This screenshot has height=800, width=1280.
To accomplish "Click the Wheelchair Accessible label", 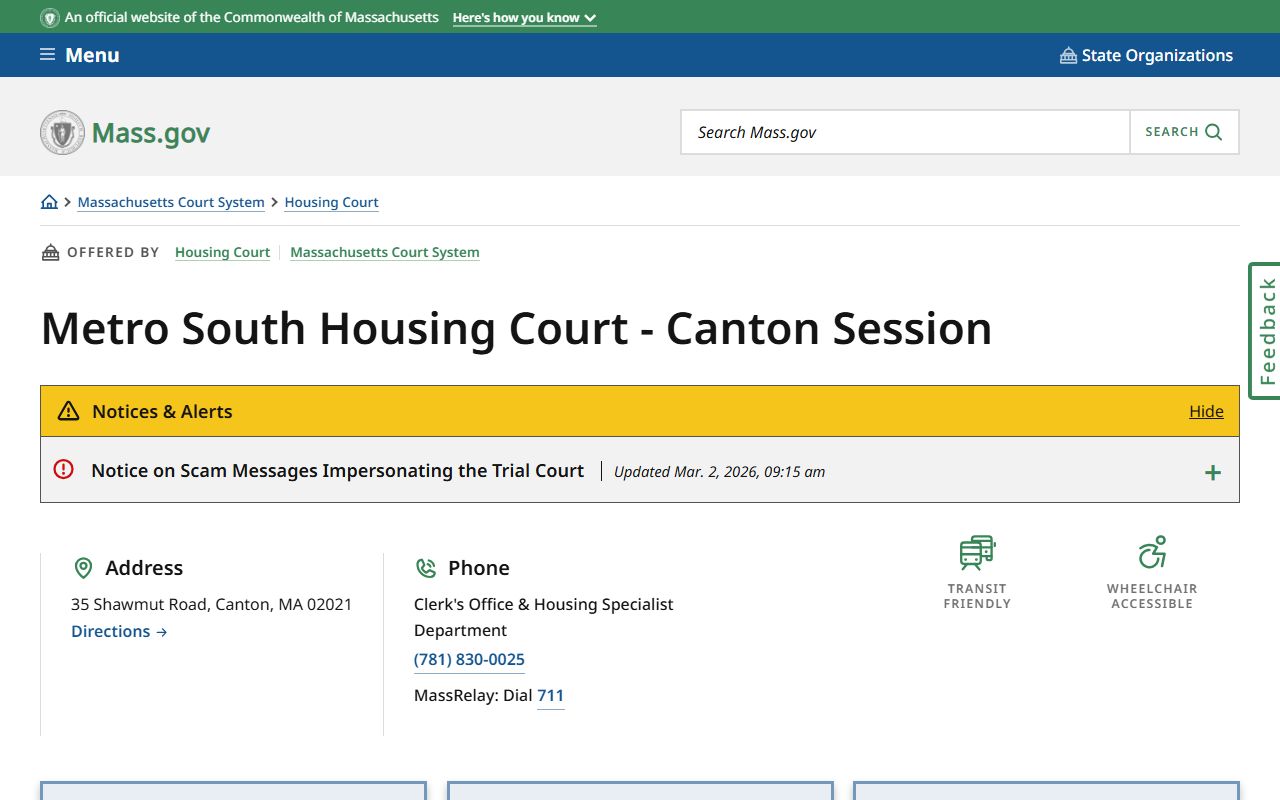I will tap(1152, 596).
